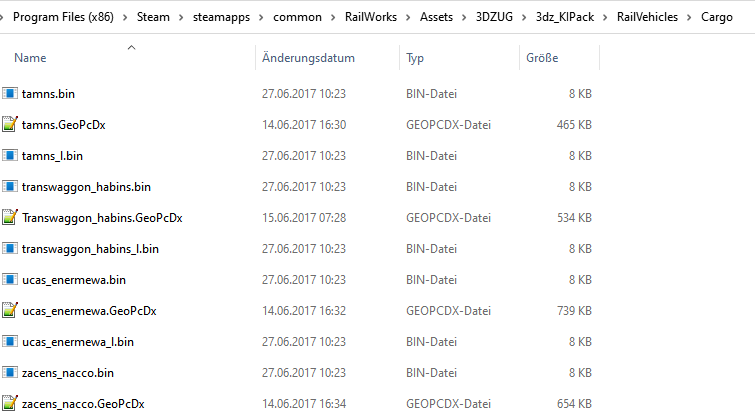Click the tamns_l.bin file icon
Image resolution: width=755 pixels, height=416 pixels.
pyautogui.click(x=10, y=156)
